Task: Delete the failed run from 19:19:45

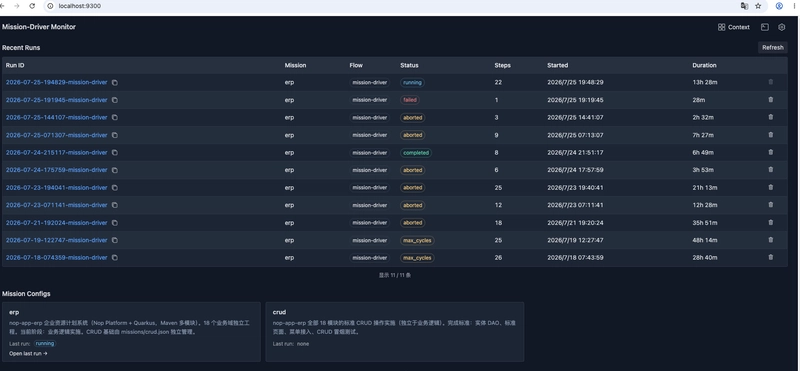Action: [770, 100]
